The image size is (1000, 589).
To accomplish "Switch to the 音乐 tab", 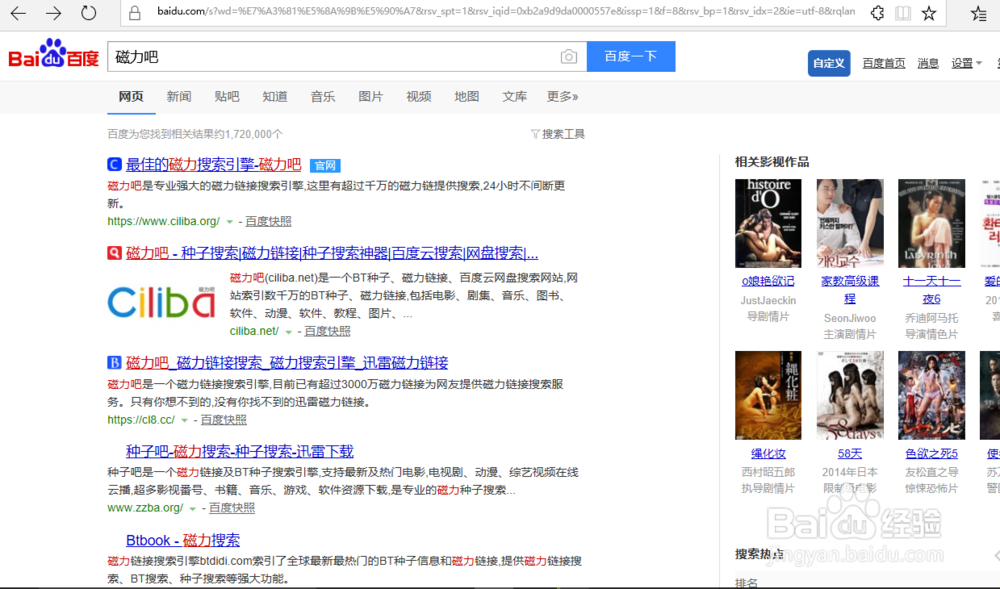I will tap(323, 97).
